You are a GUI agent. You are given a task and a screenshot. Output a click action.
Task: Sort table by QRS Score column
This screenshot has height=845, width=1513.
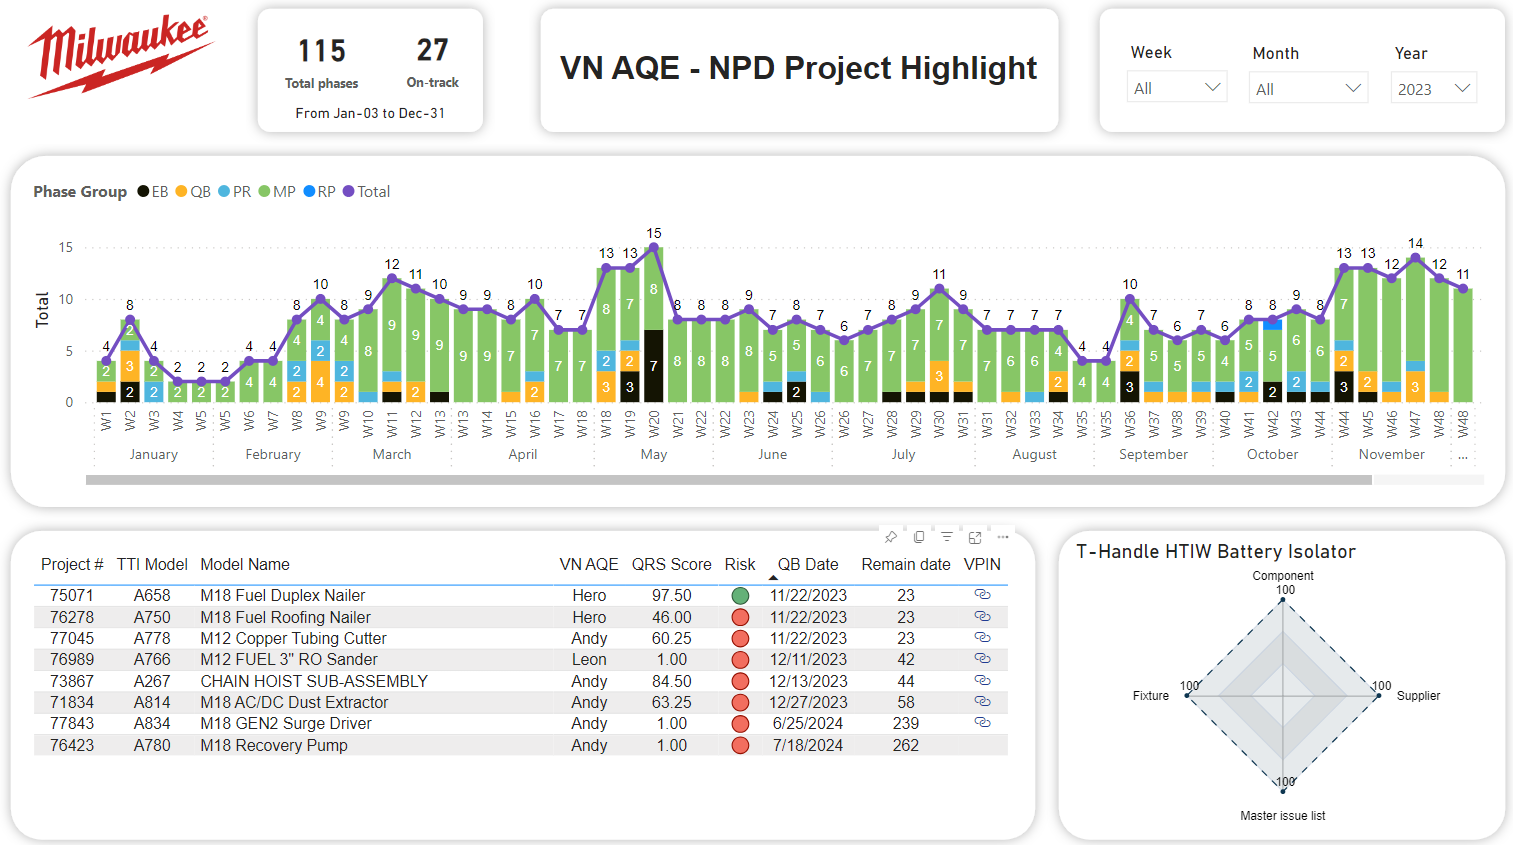(671, 564)
